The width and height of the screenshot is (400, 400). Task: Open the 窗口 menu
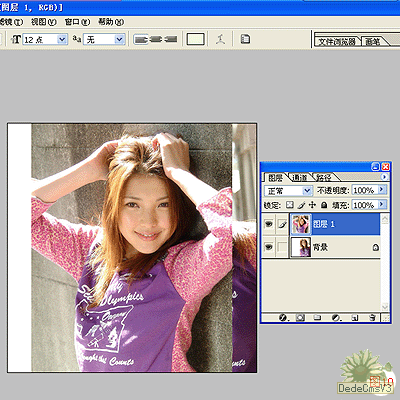[77, 22]
